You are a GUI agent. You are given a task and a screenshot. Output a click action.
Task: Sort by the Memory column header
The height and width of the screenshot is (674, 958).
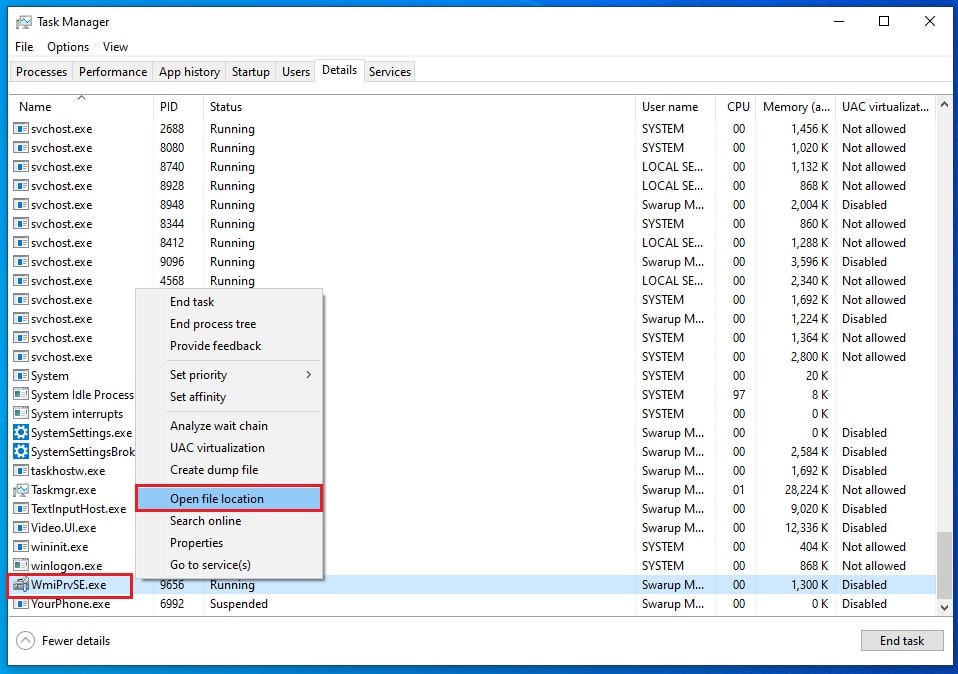pos(795,106)
